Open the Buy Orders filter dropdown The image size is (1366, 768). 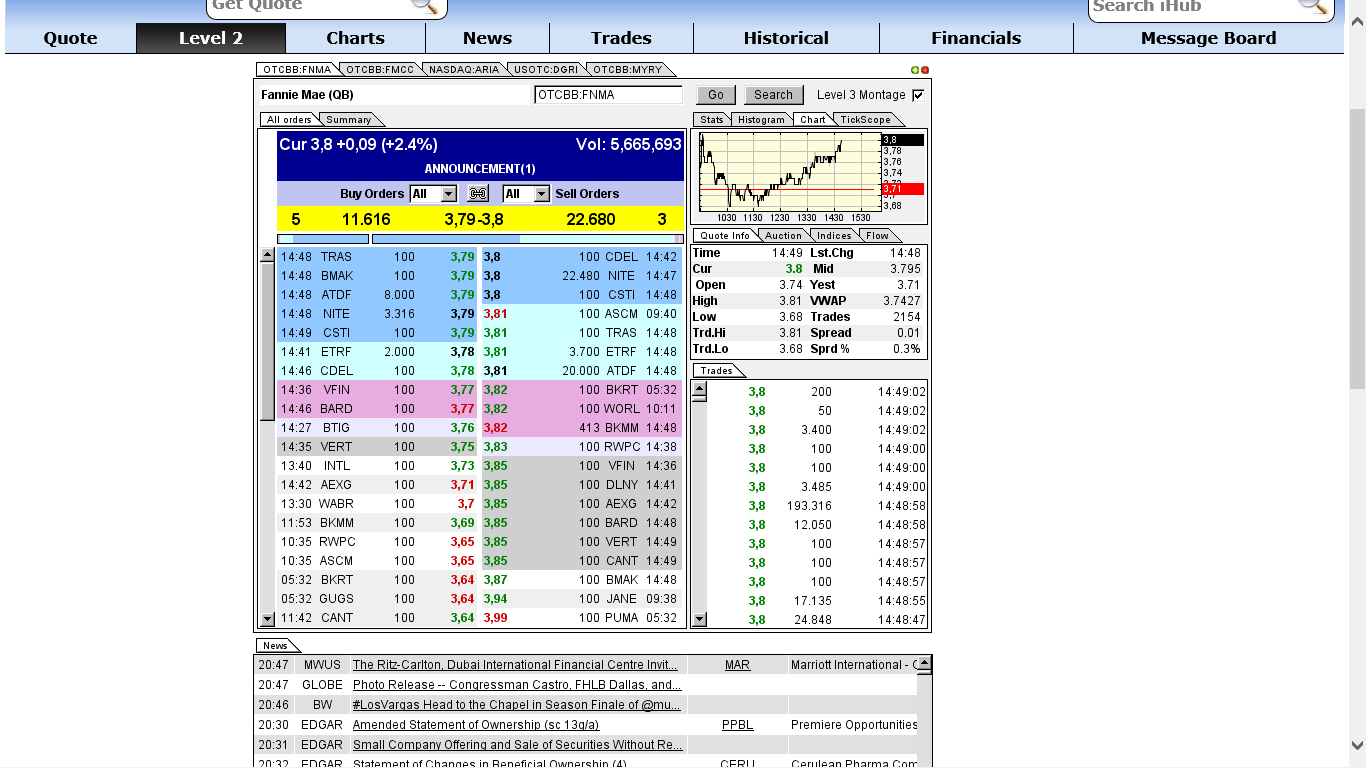coord(446,193)
